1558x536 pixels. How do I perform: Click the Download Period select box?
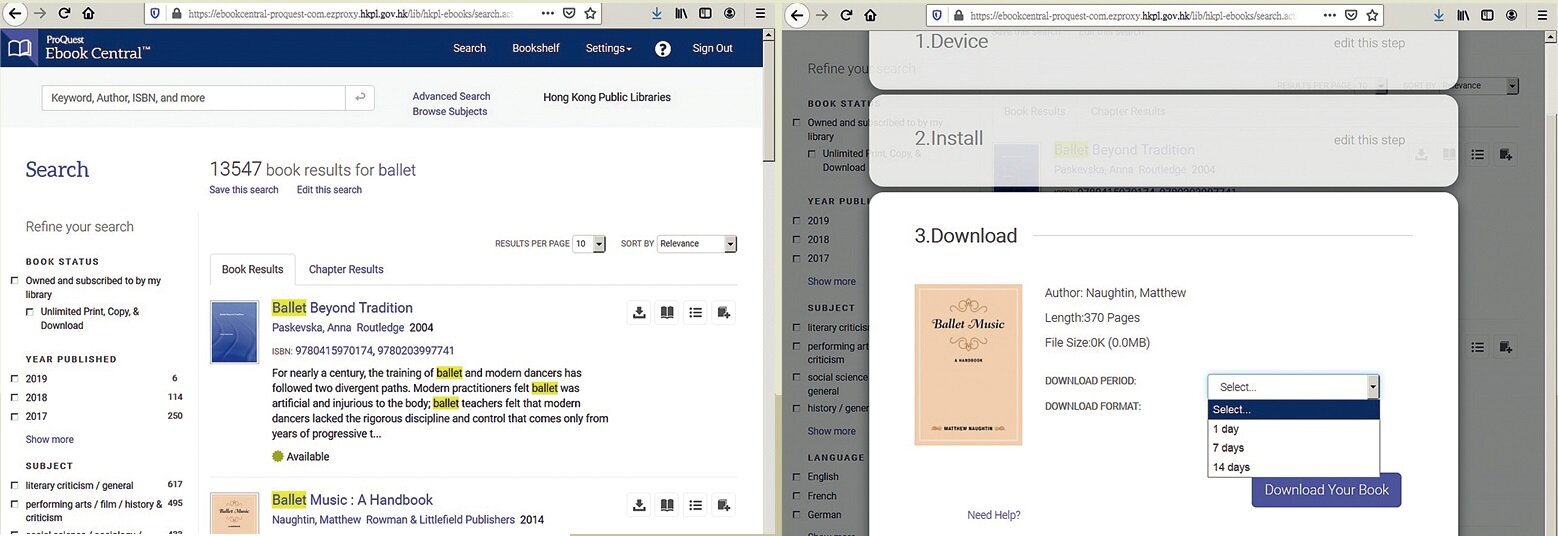coord(1293,387)
